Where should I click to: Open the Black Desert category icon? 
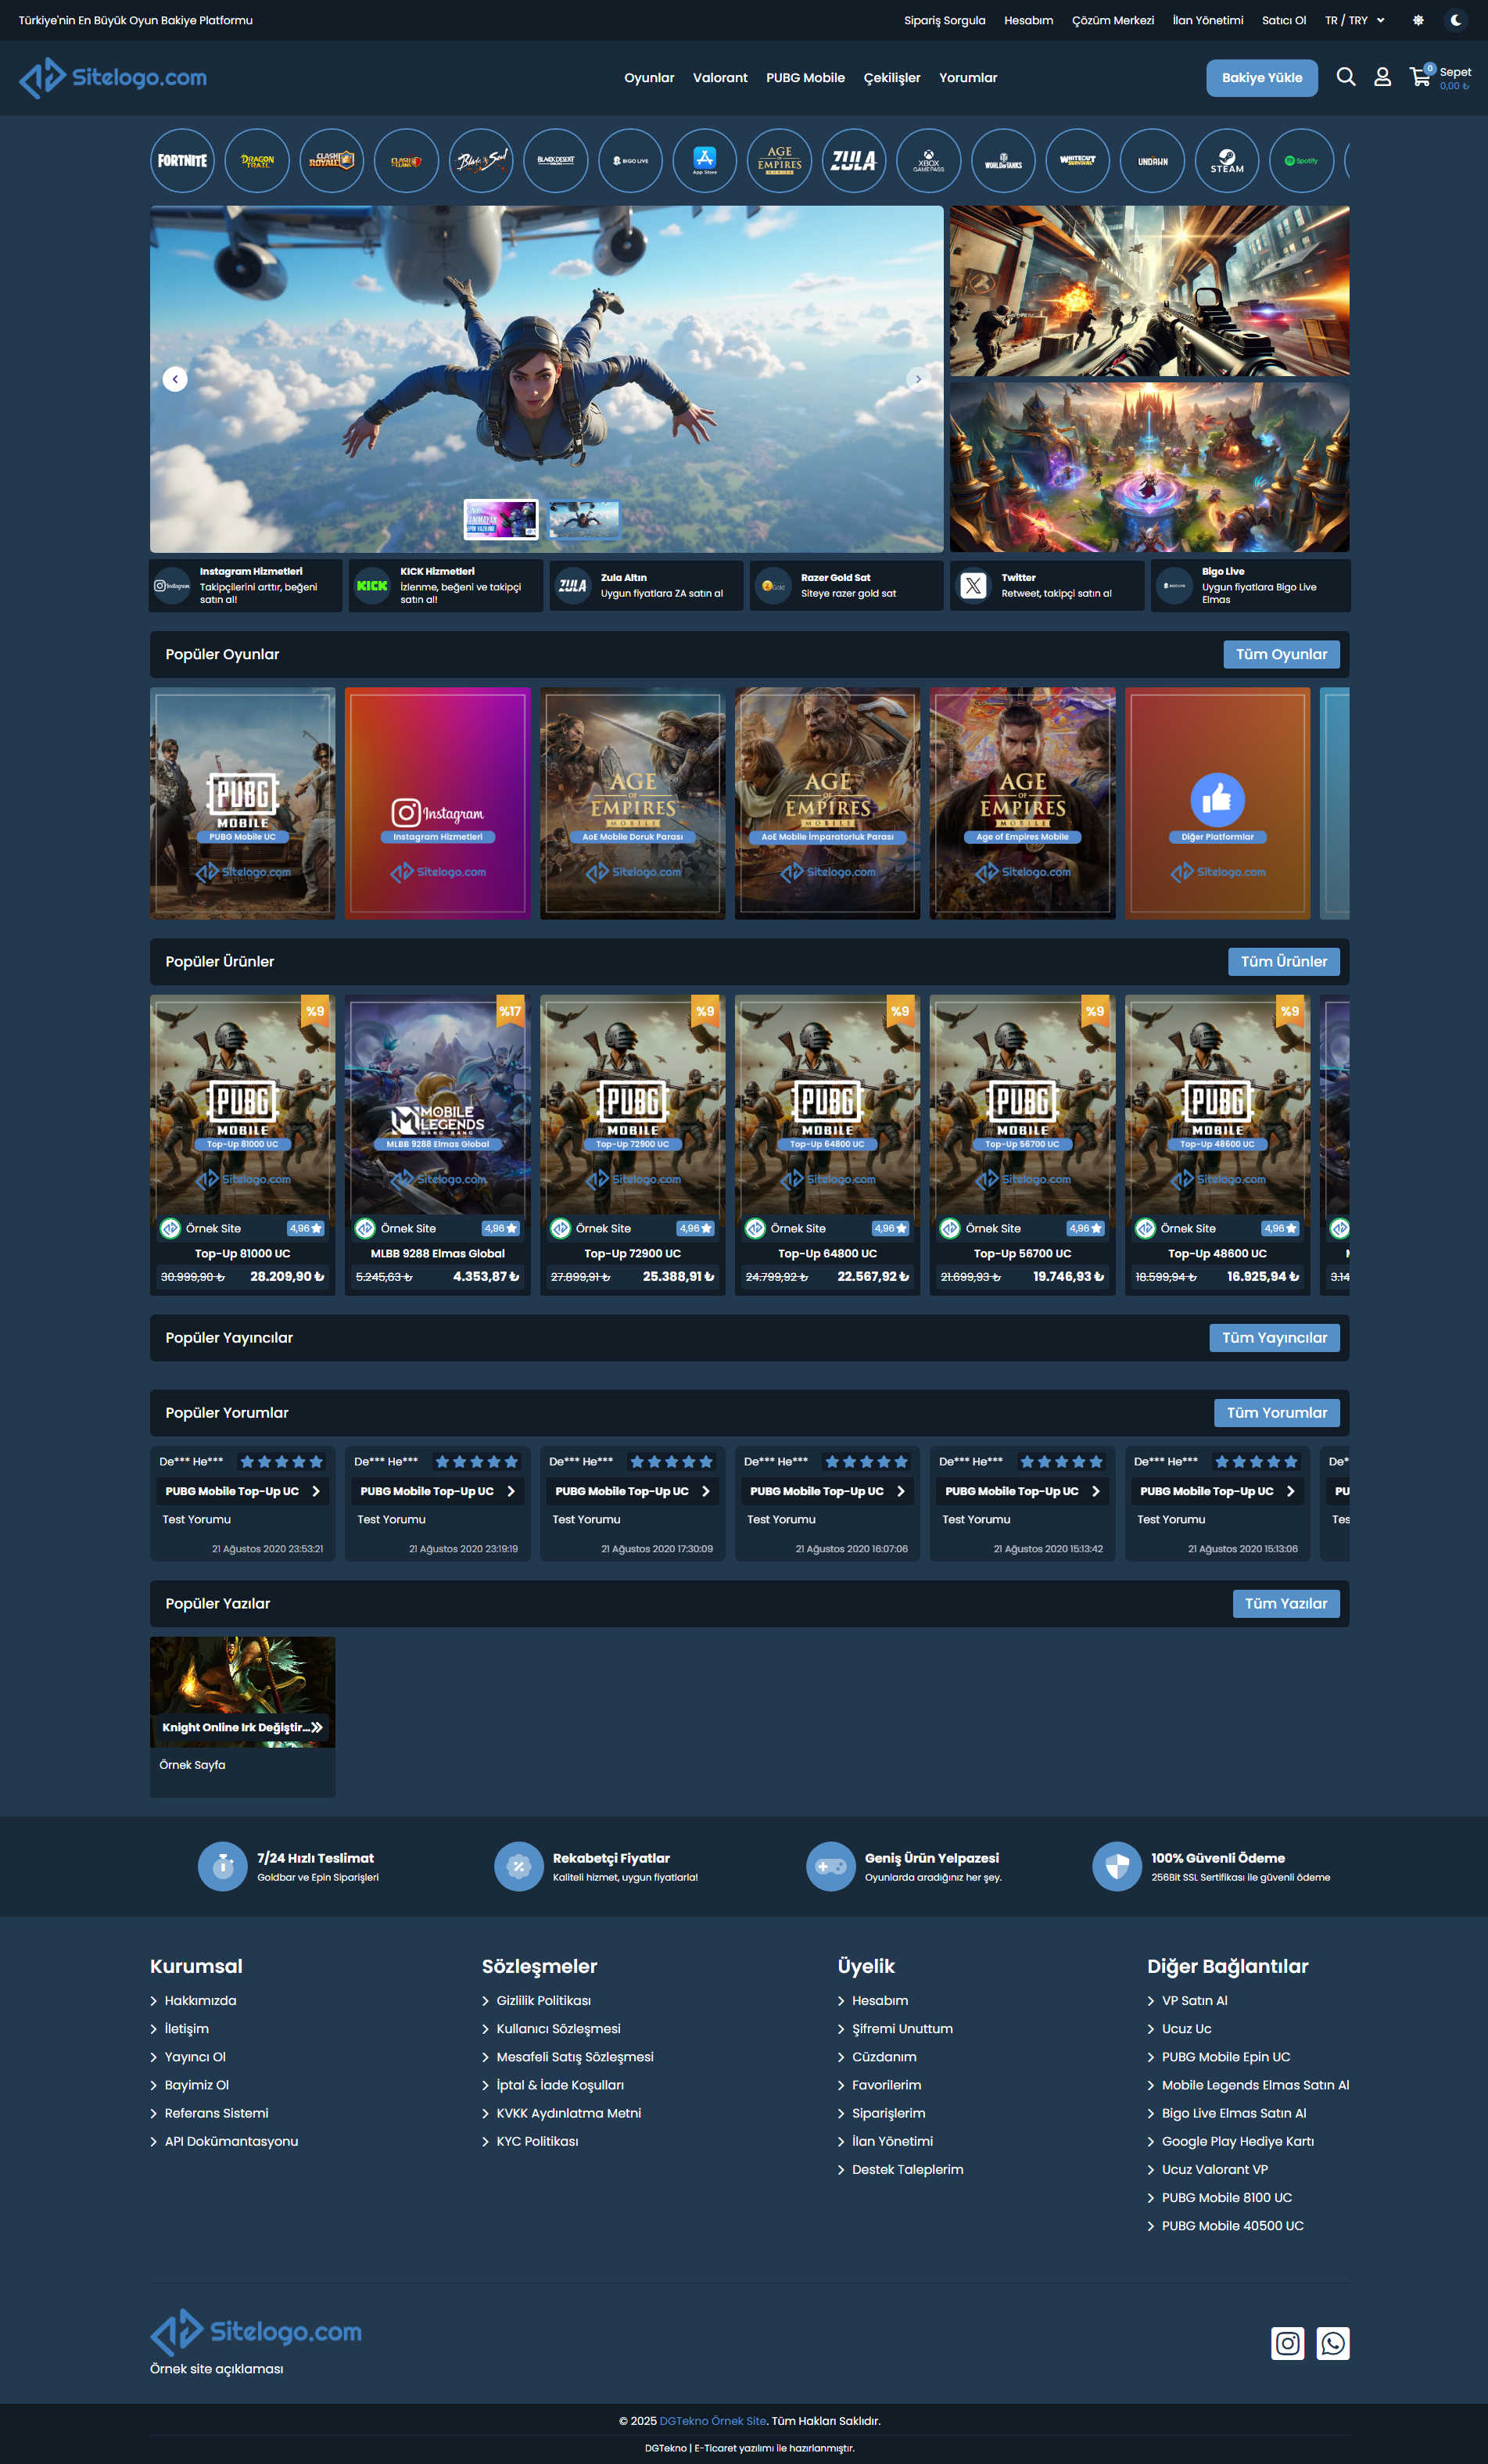point(556,160)
